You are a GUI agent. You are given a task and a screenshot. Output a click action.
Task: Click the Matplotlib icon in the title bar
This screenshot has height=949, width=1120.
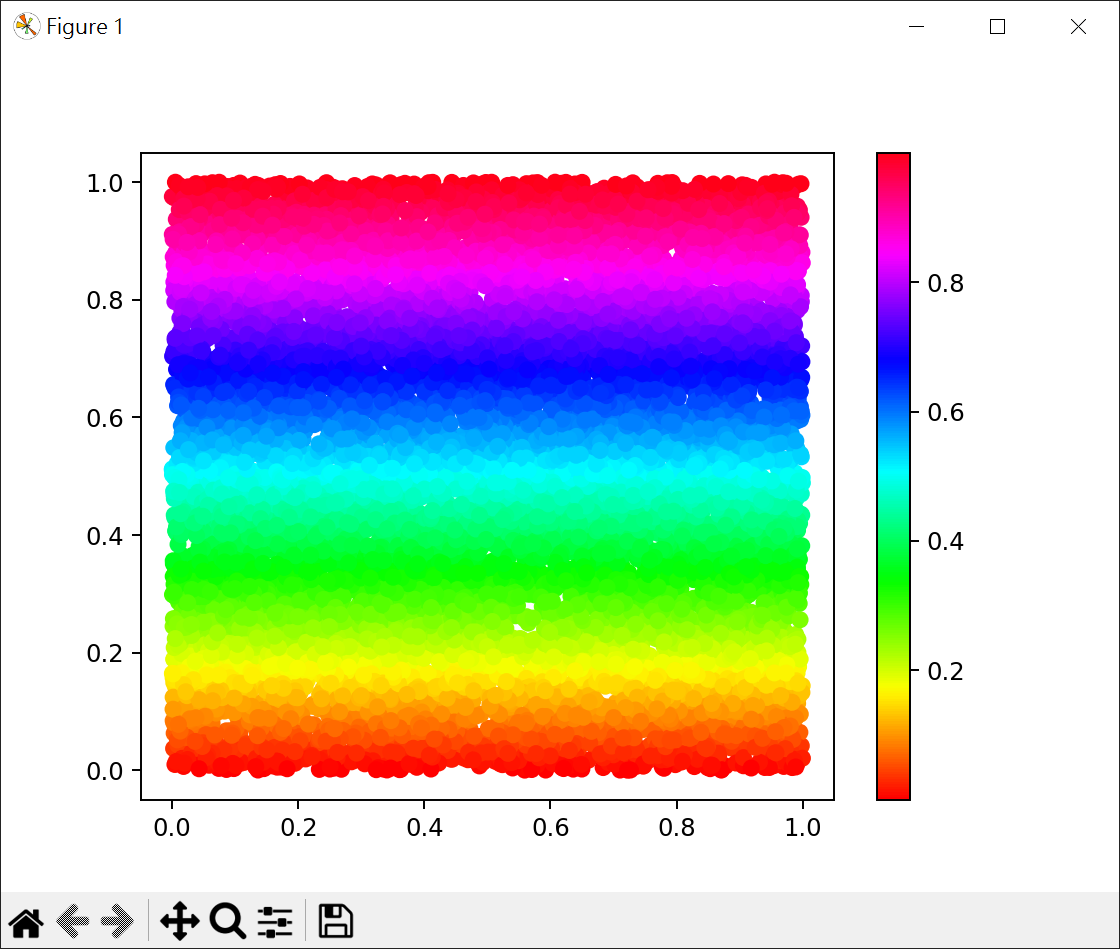(26, 27)
